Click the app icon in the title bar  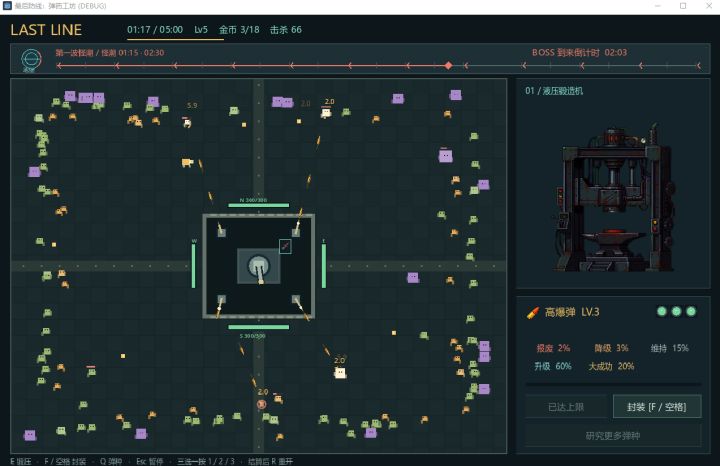click(x=7, y=6)
